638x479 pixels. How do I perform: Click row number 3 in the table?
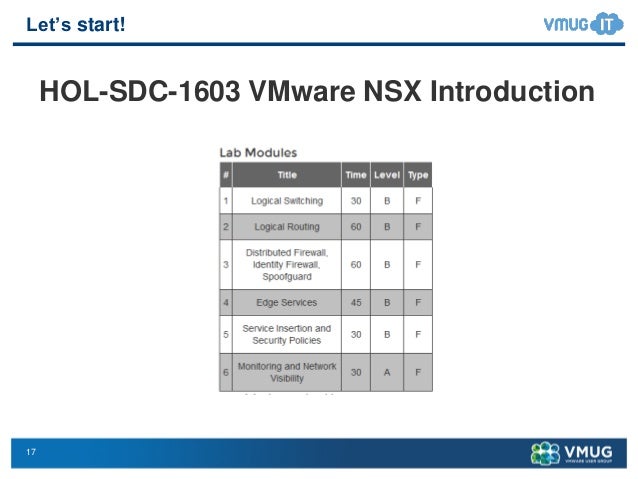point(226,265)
